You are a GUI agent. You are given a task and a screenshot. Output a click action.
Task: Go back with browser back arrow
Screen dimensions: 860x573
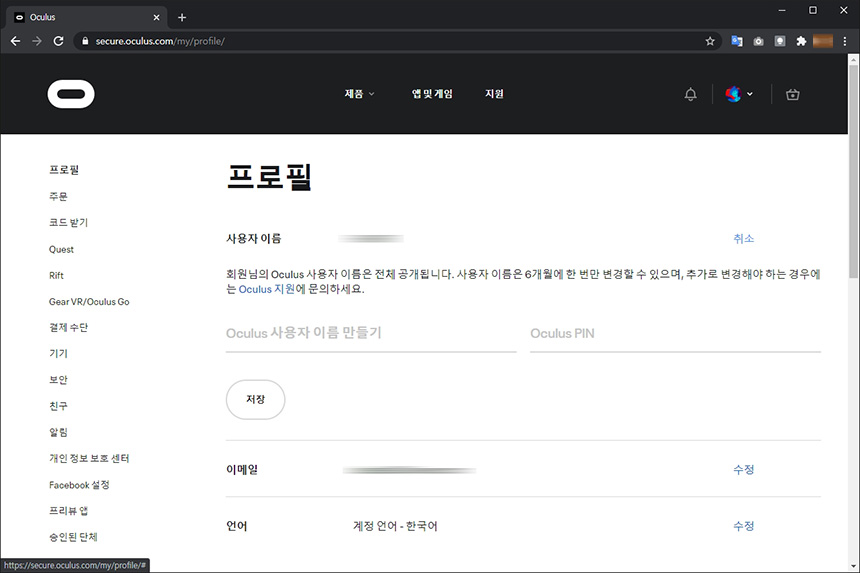tap(15, 41)
